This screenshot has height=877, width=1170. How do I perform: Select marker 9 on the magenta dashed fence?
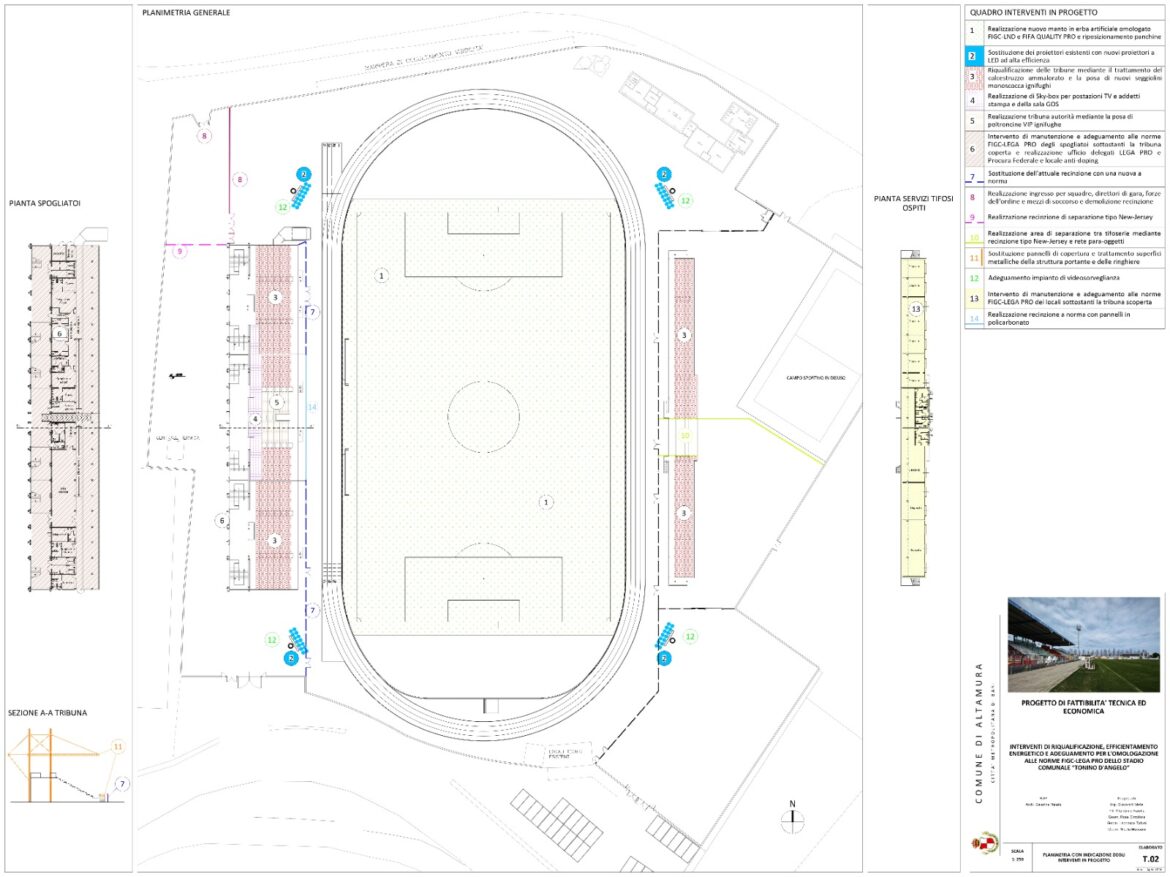click(180, 280)
